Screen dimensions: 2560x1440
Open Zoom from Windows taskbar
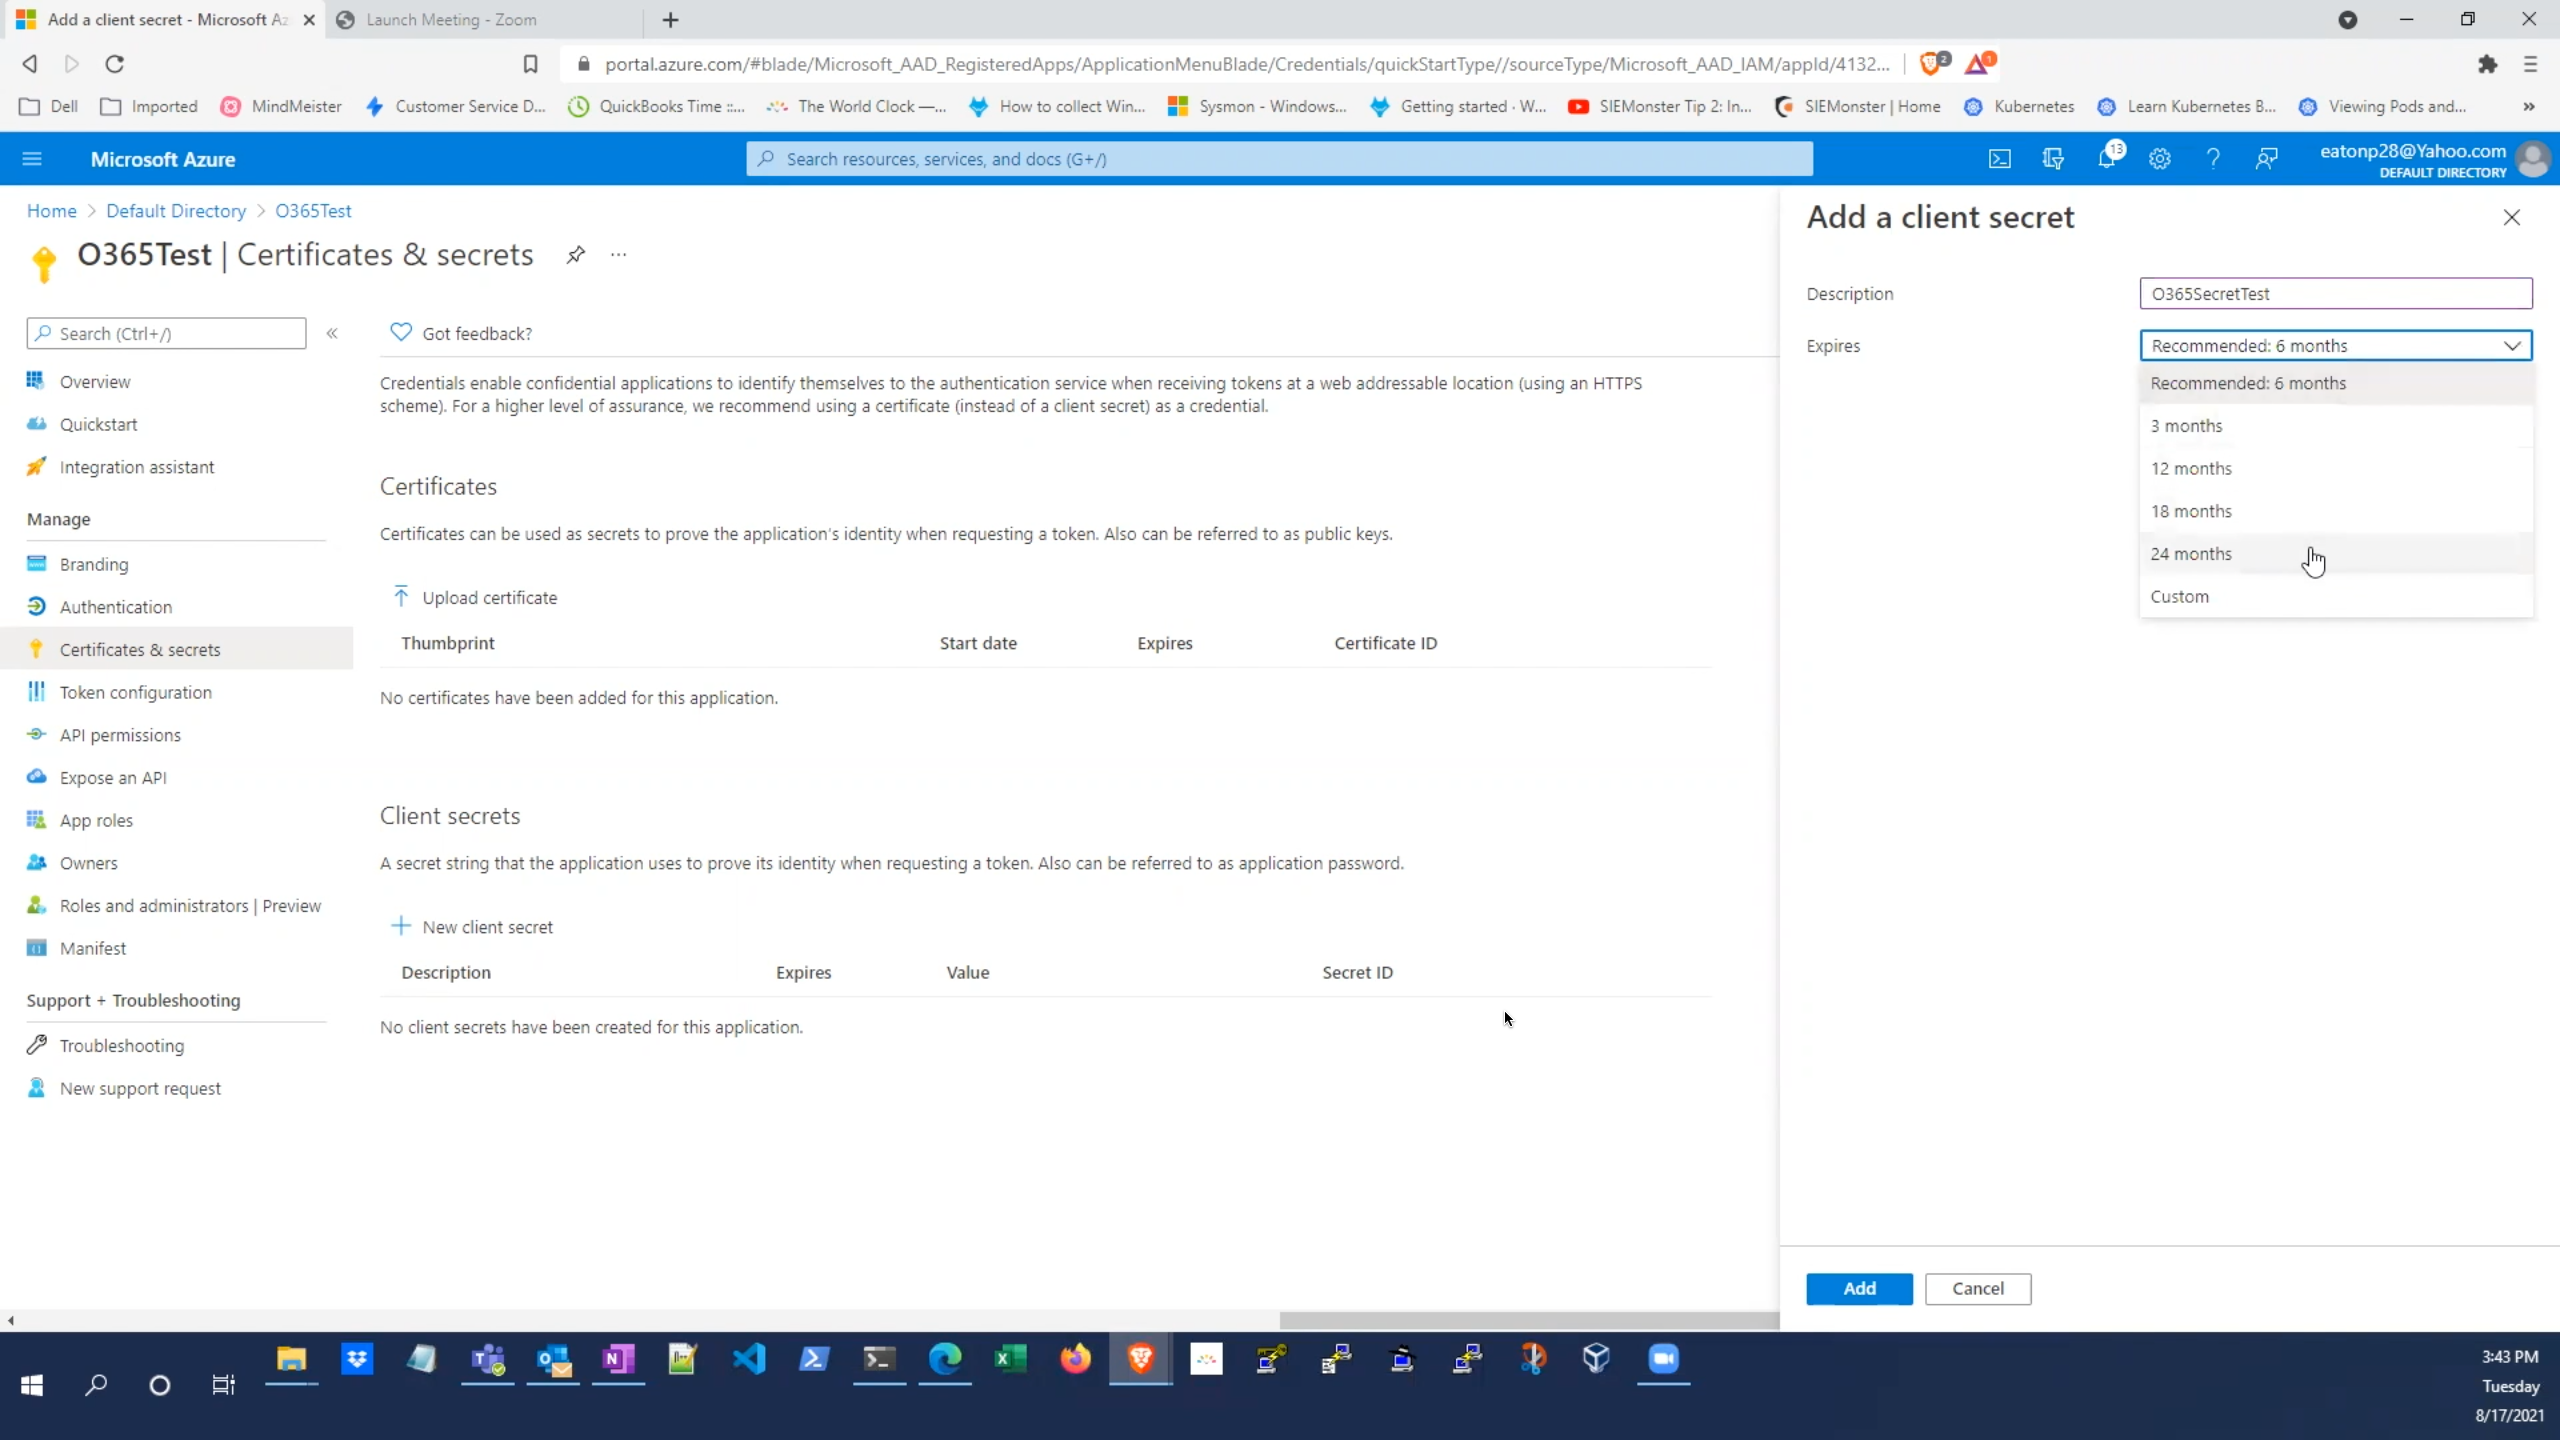(x=1663, y=1359)
